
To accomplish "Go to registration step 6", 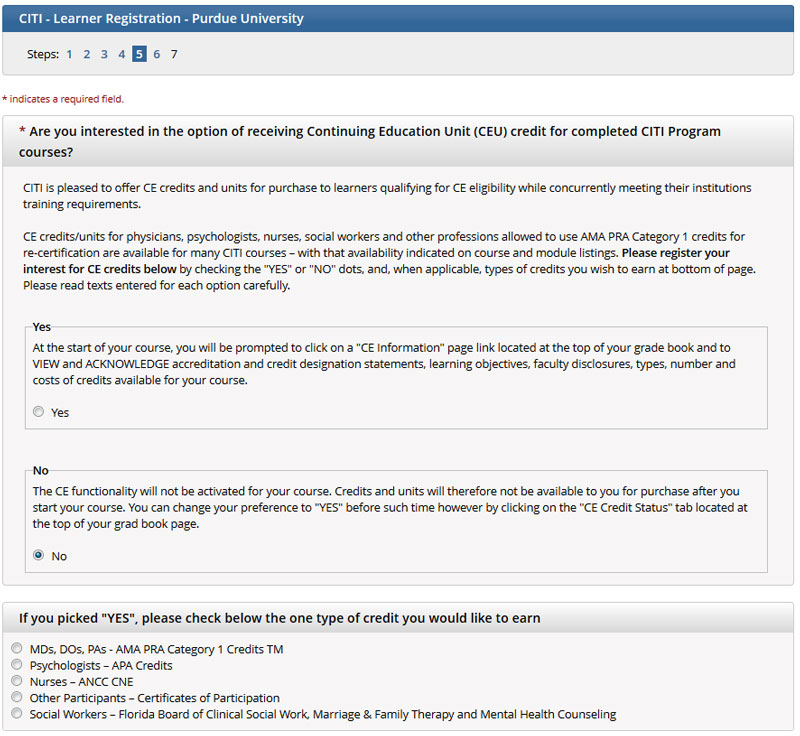I will tap(157, 54).
